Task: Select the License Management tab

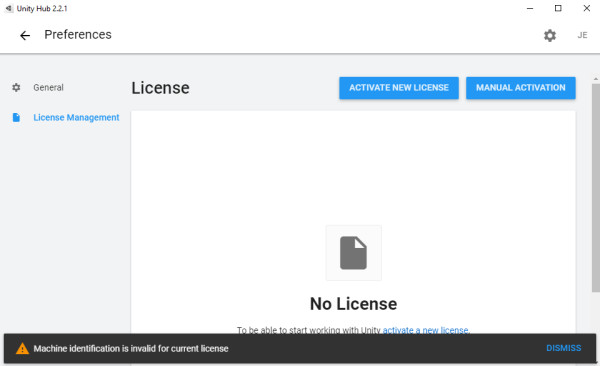Action: click(76, 118)
